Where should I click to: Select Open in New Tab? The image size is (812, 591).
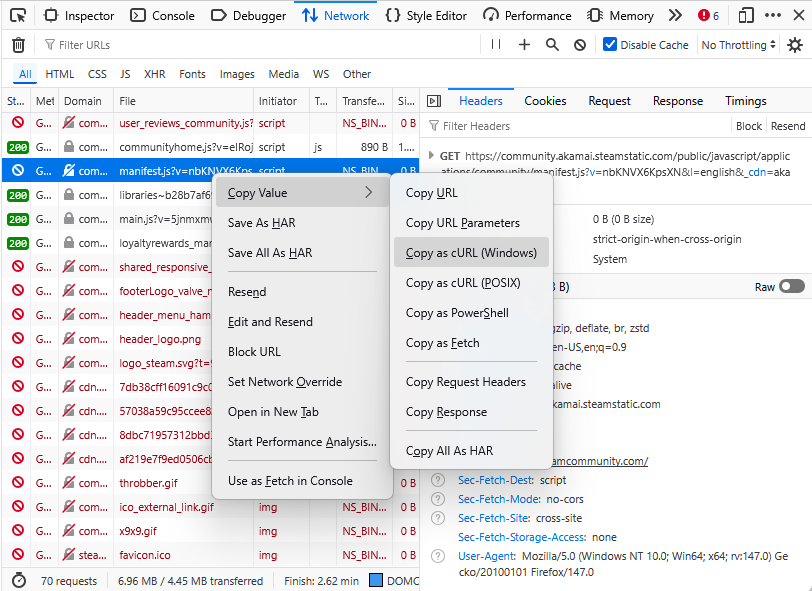click(x=302, y=412)
